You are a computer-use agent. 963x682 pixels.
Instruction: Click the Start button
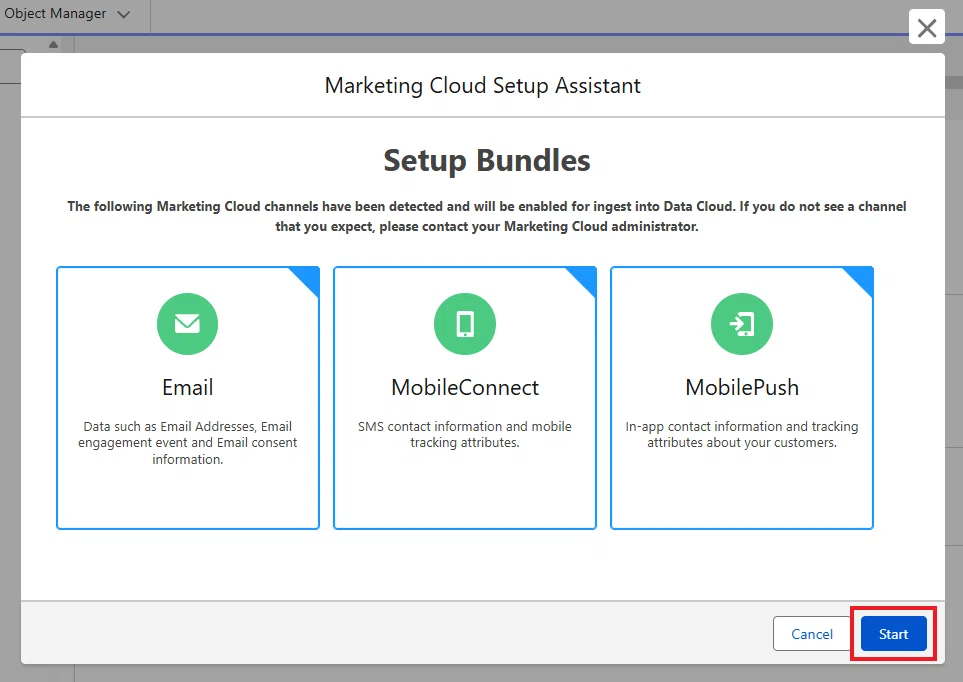[893, 633]
